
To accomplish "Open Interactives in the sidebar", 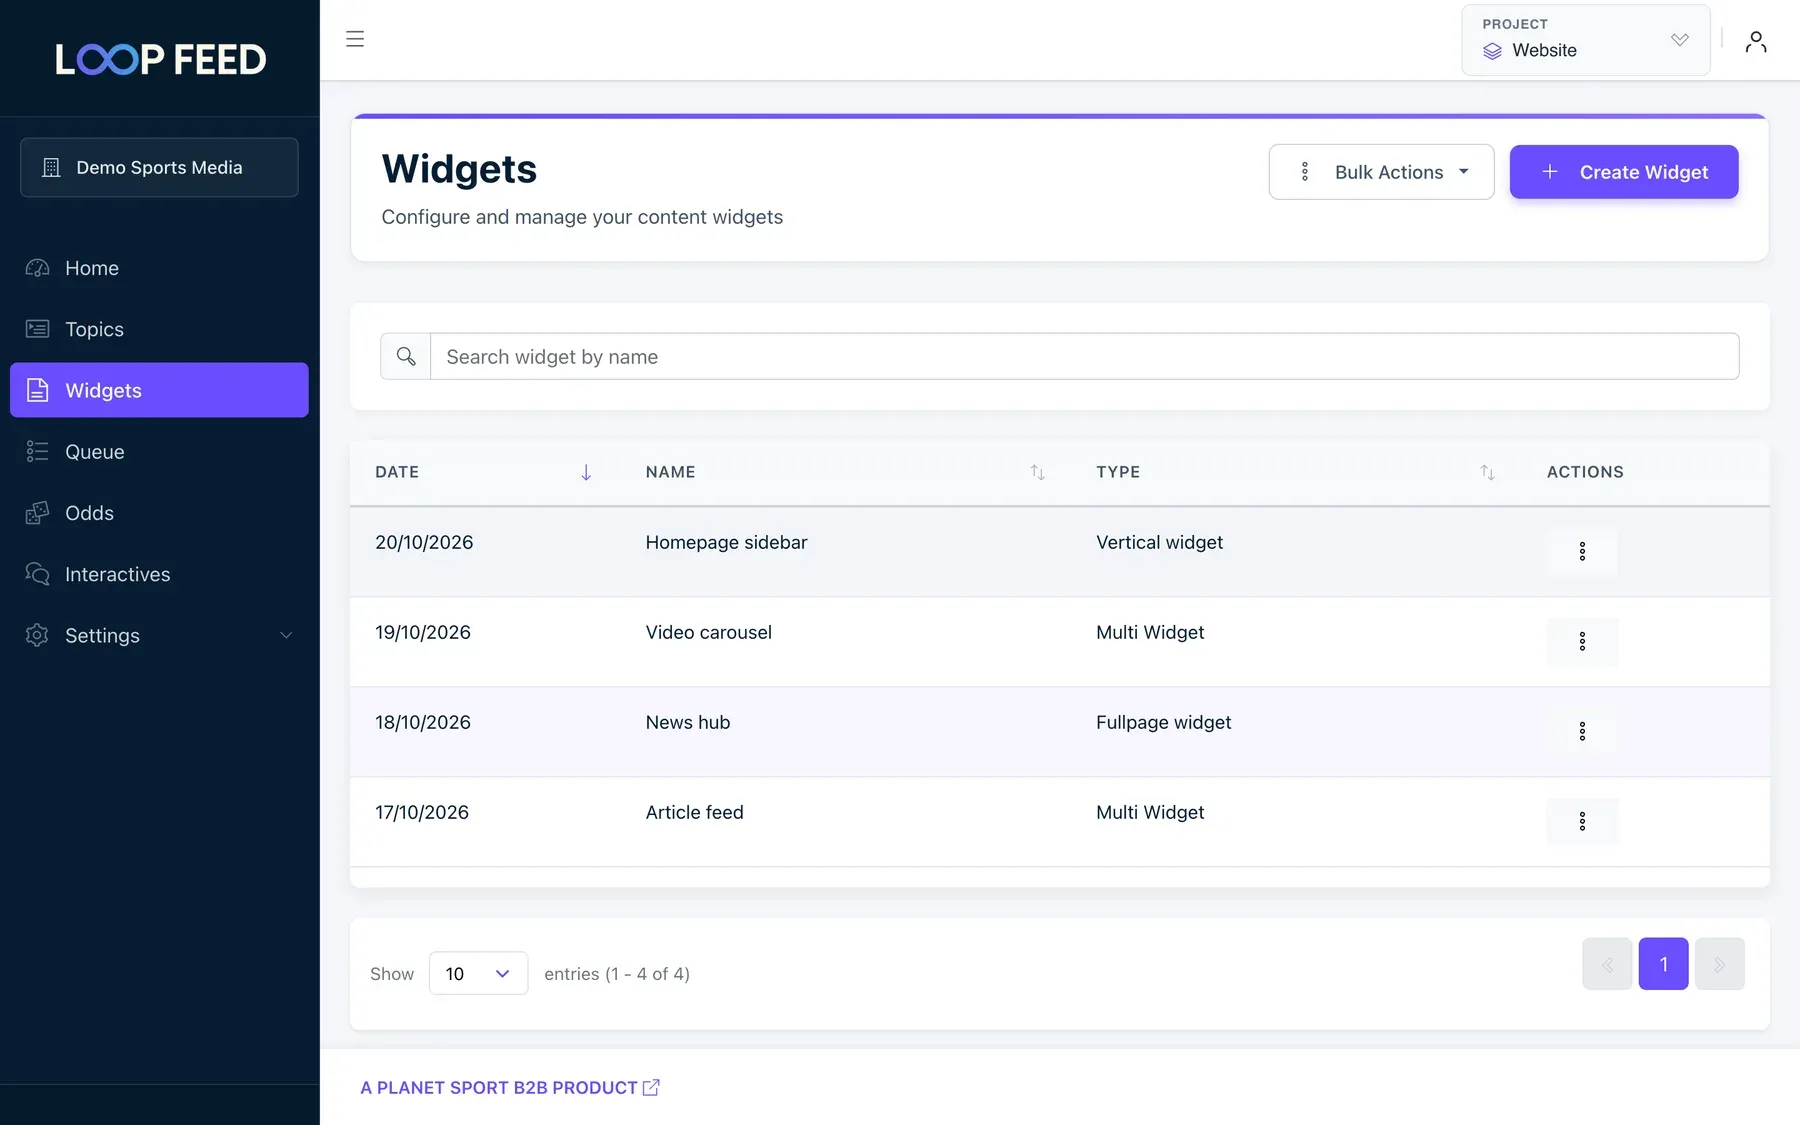I will click(x=160, y=574).
